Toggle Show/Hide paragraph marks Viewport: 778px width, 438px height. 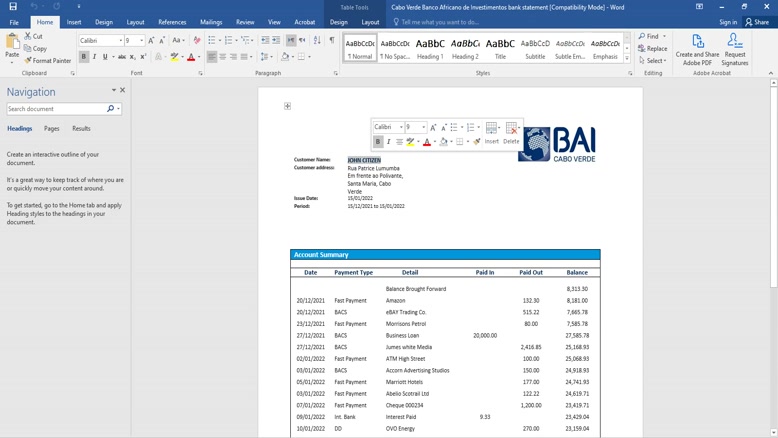point(332,41)
